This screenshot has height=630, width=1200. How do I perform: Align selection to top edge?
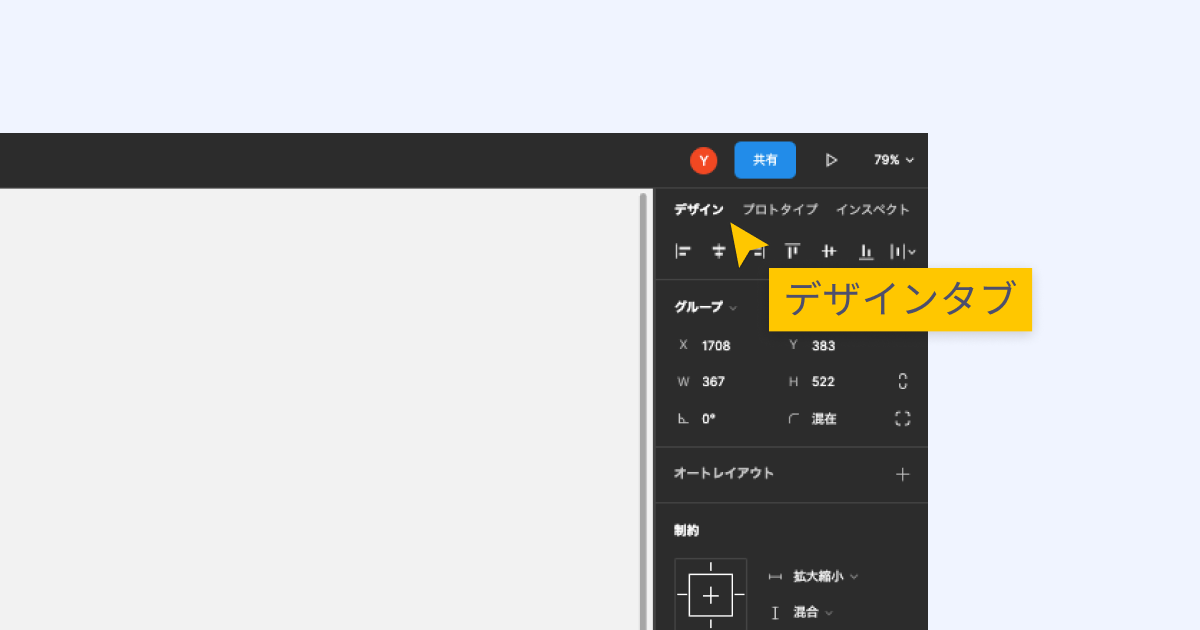click(792, 252)
